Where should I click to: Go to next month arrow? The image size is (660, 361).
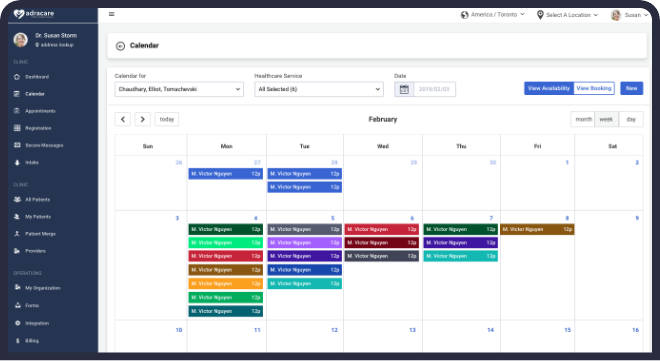(143, 119)
